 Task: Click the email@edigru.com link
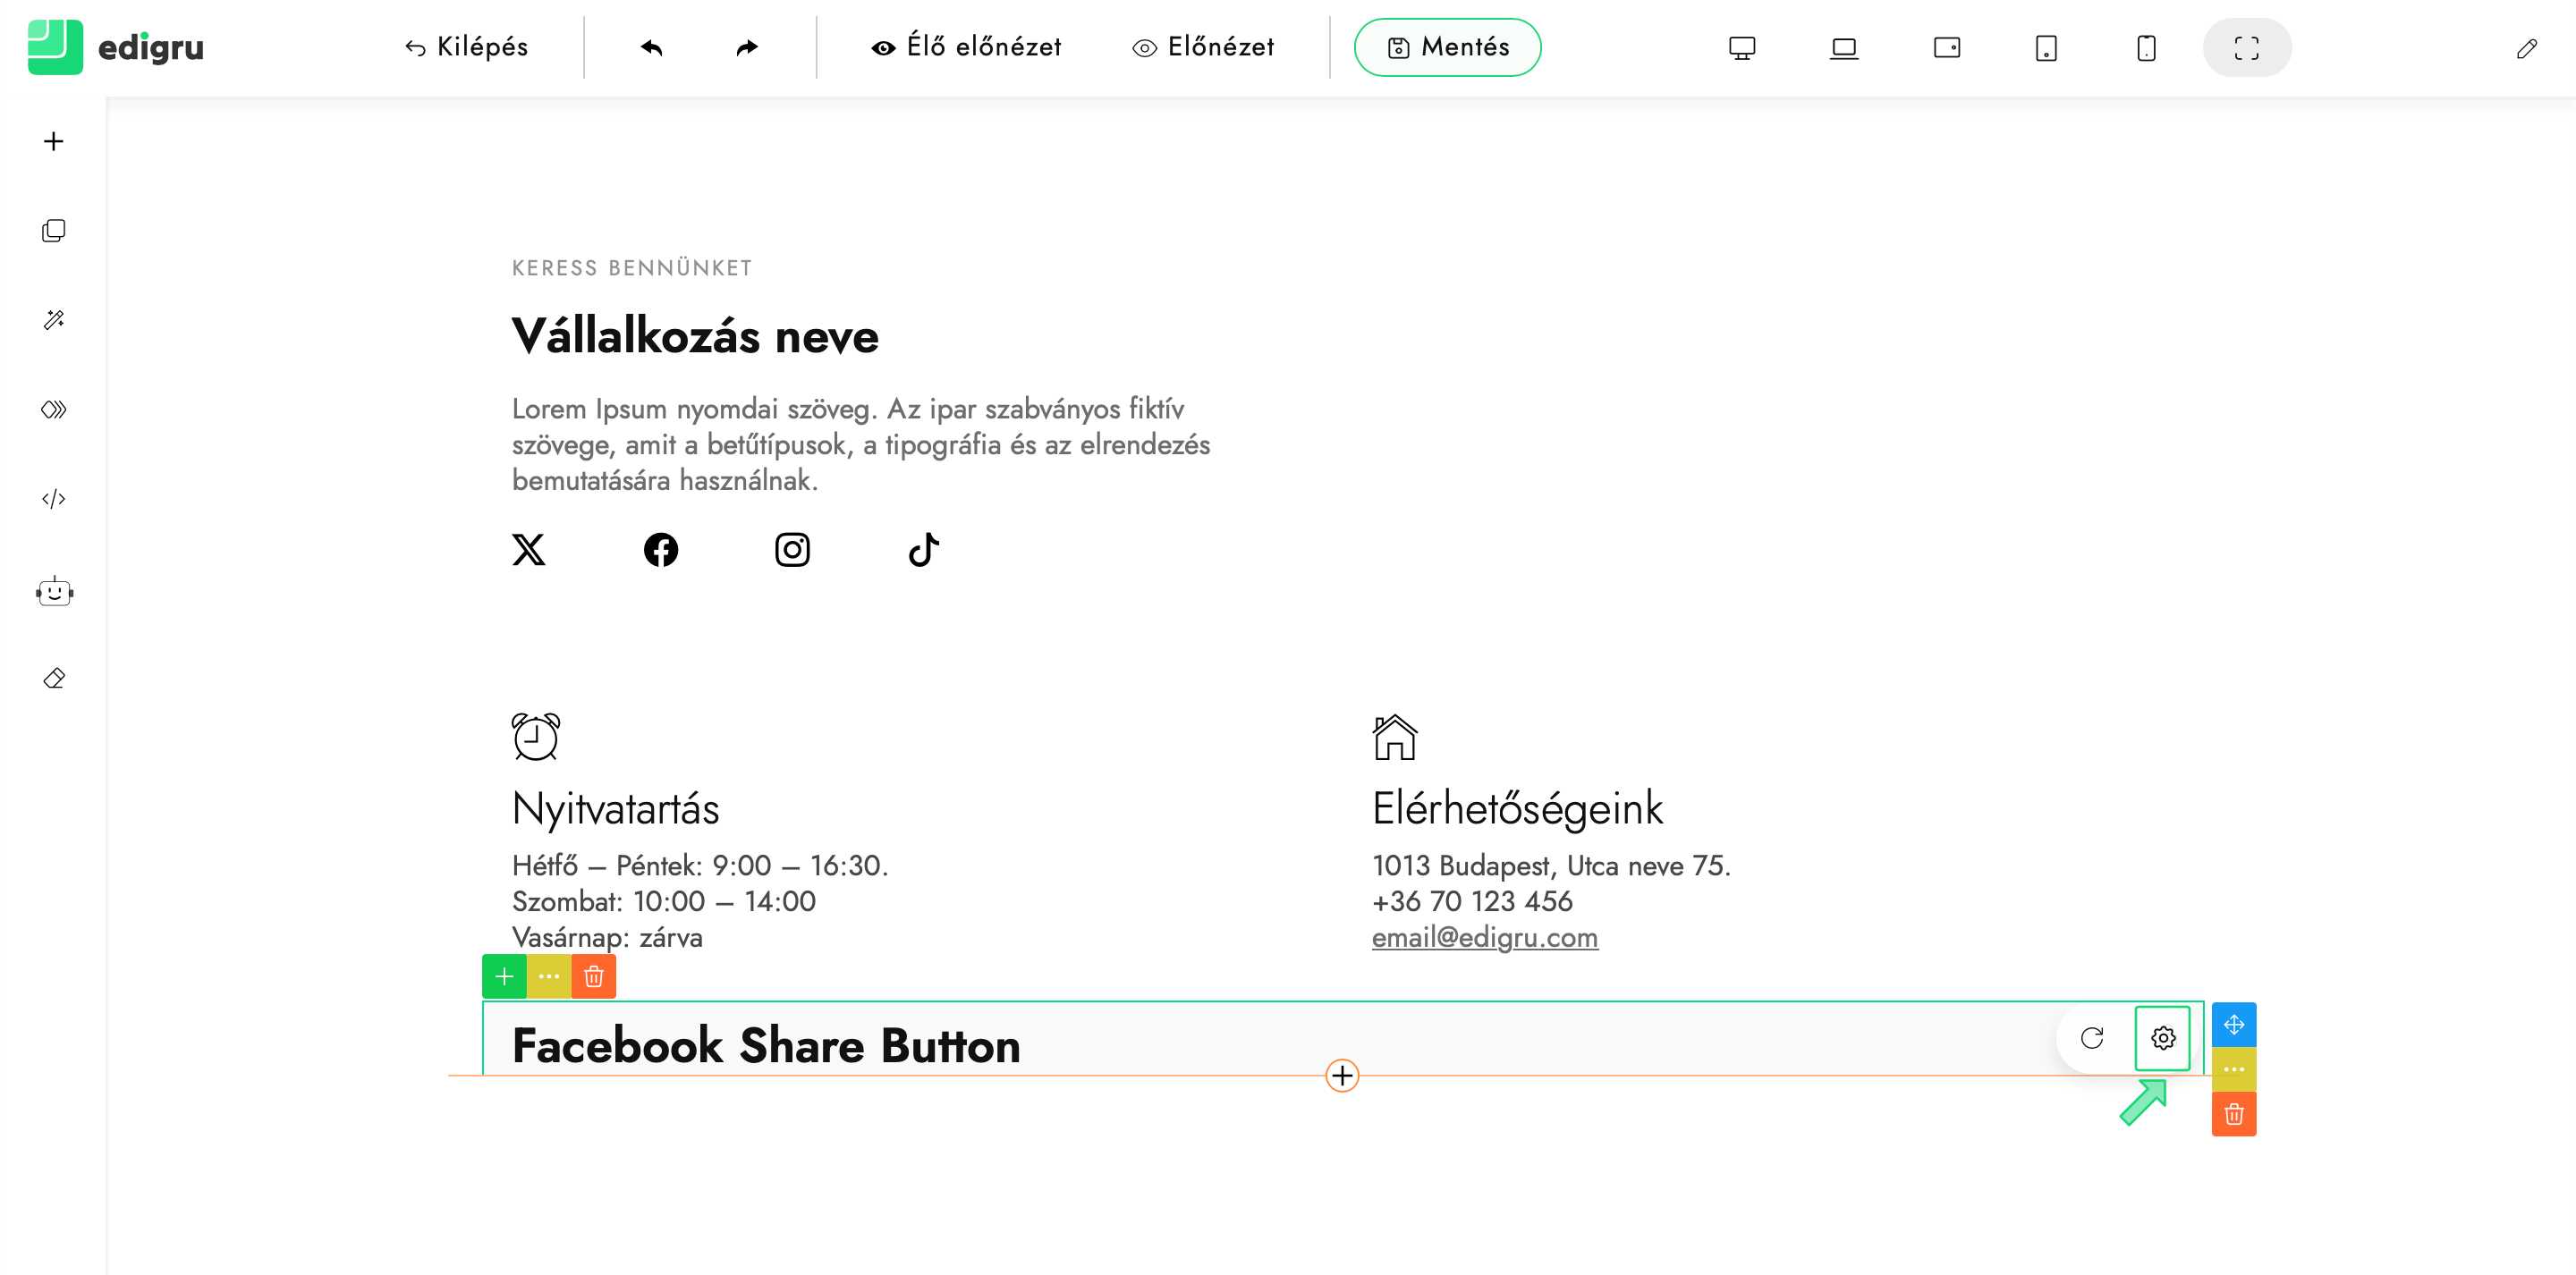pos(1484,937)
